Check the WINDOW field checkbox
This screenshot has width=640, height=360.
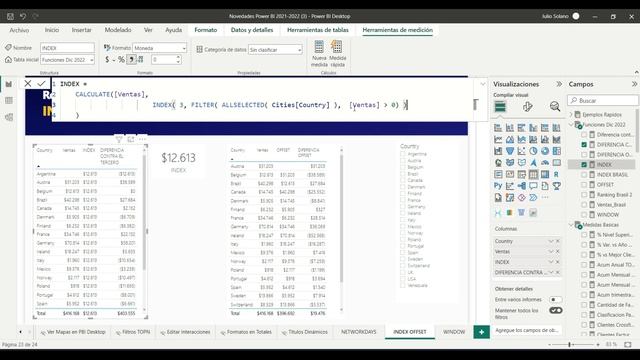coord(584,215)
